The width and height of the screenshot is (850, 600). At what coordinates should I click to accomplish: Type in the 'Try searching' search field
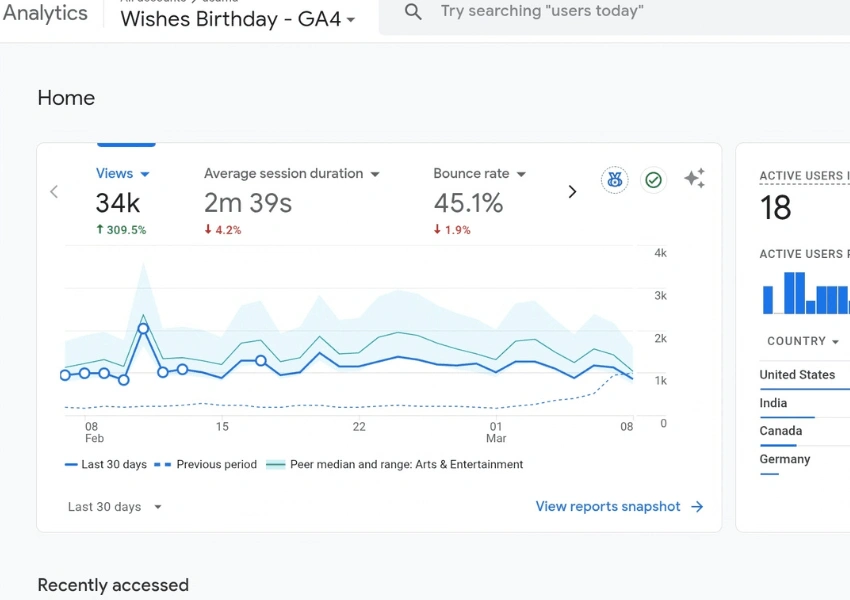point(600,12)
